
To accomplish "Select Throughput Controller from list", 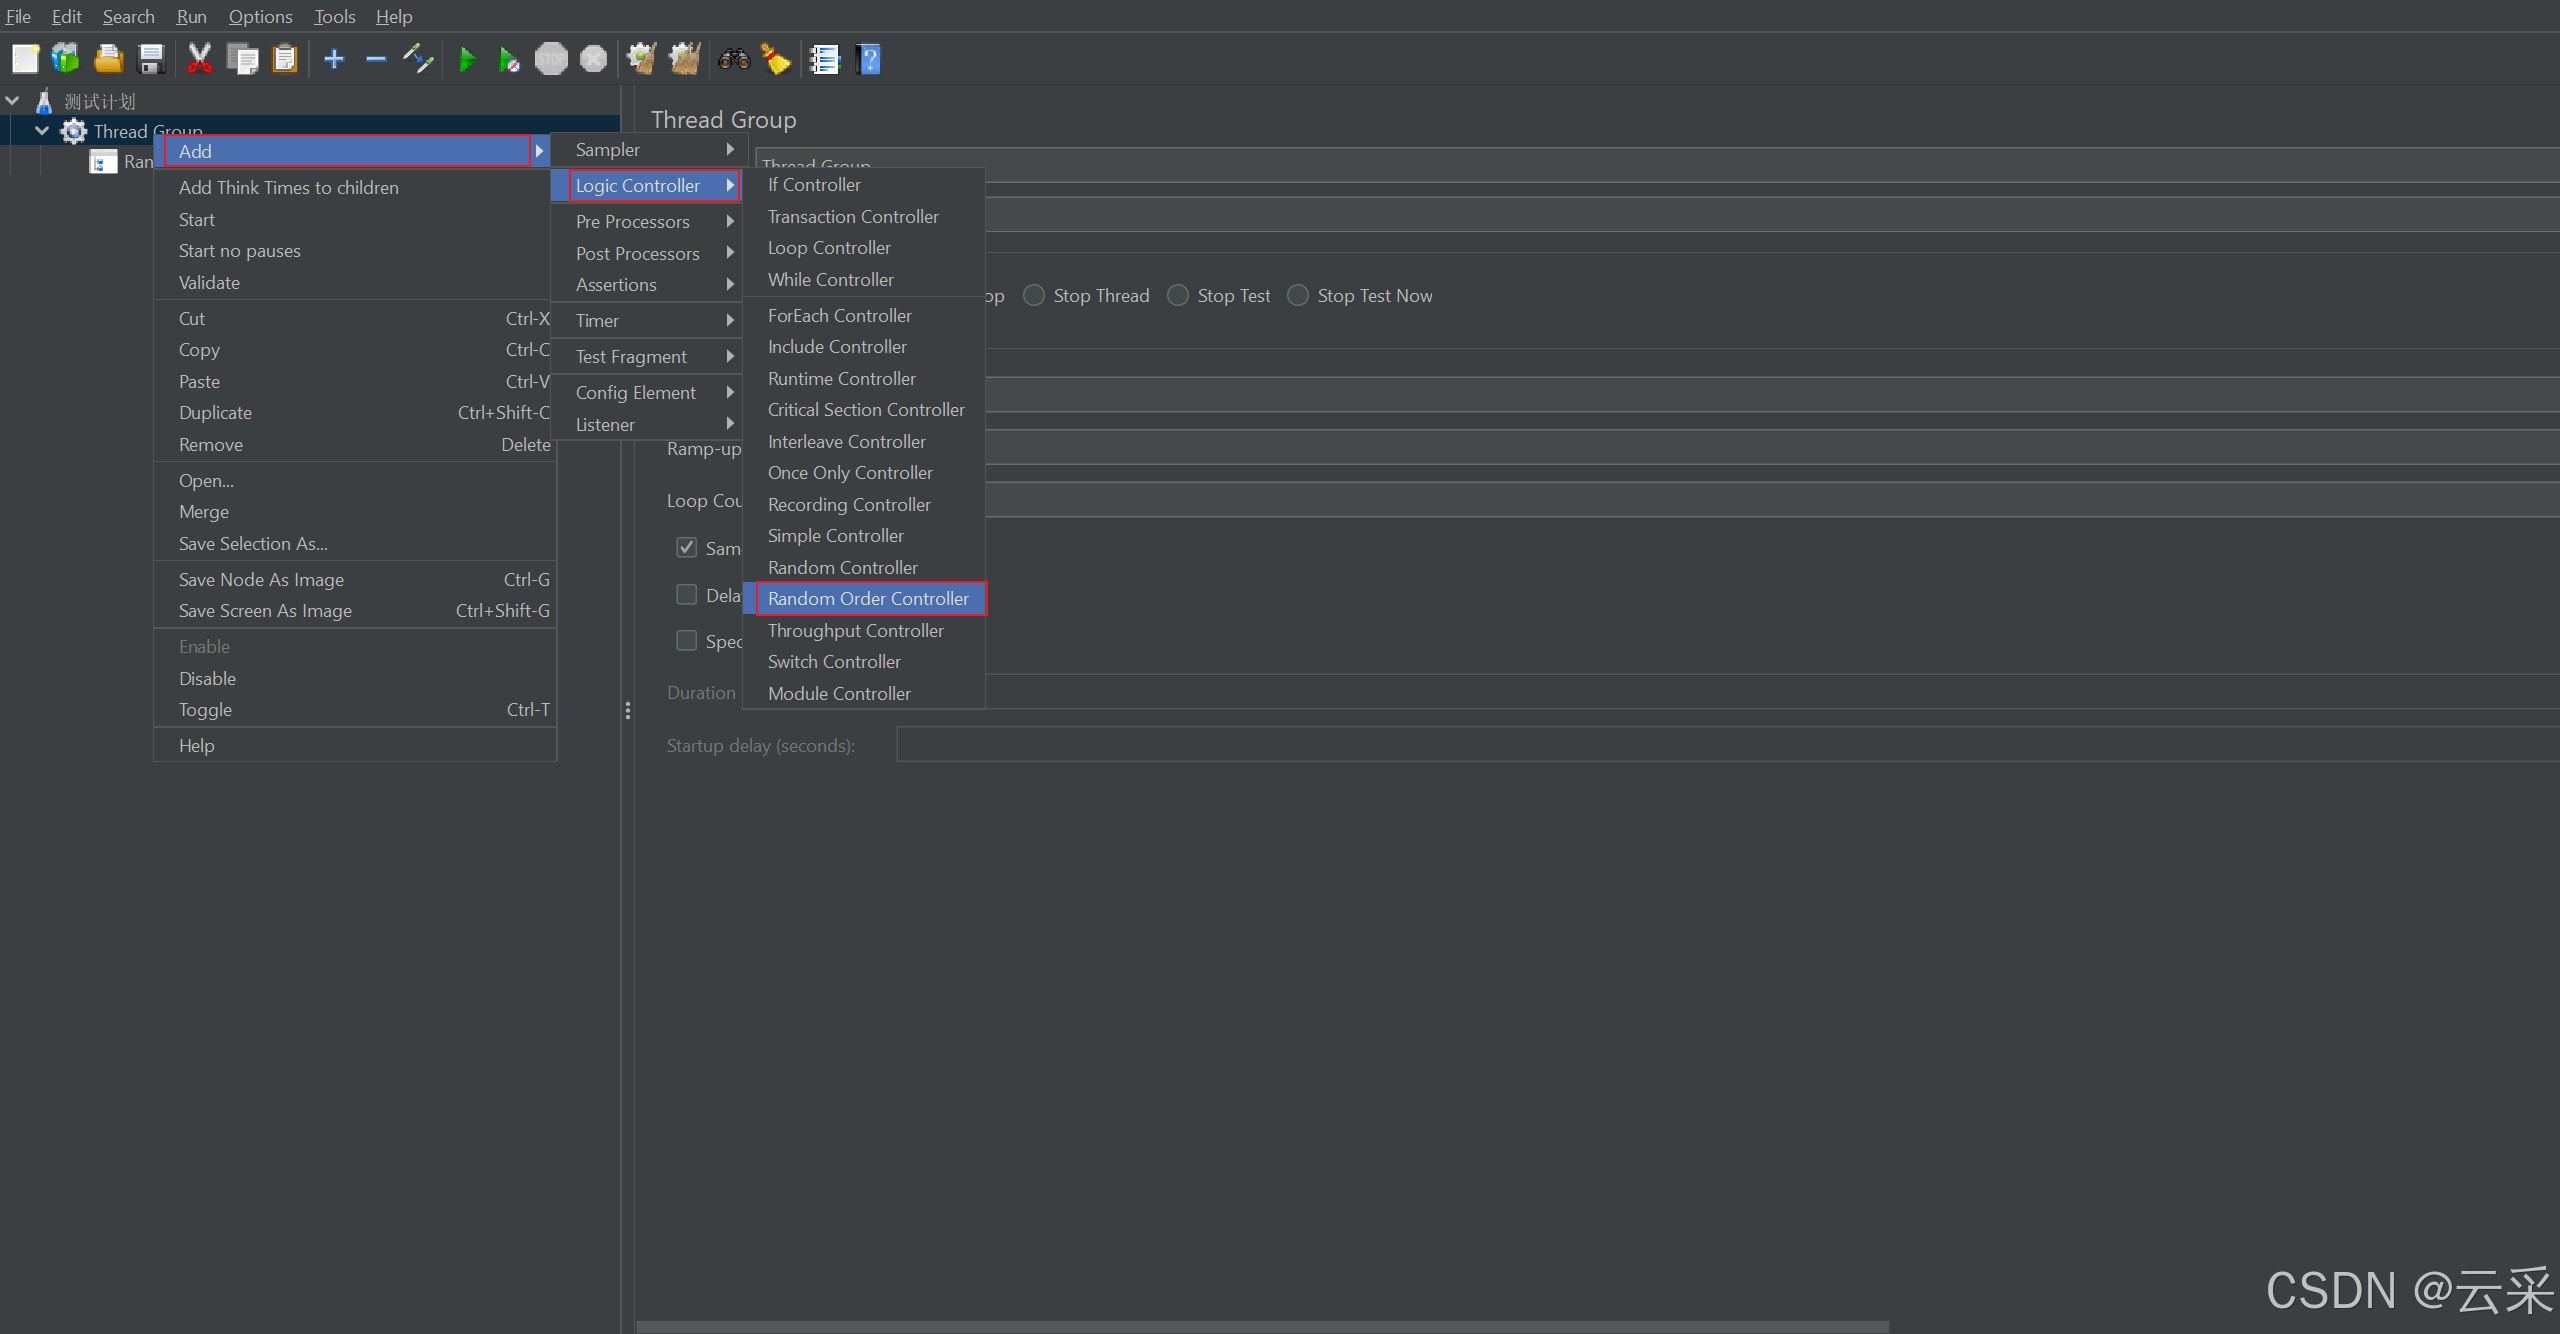I will pyautogui.click(x=853, y=630).
